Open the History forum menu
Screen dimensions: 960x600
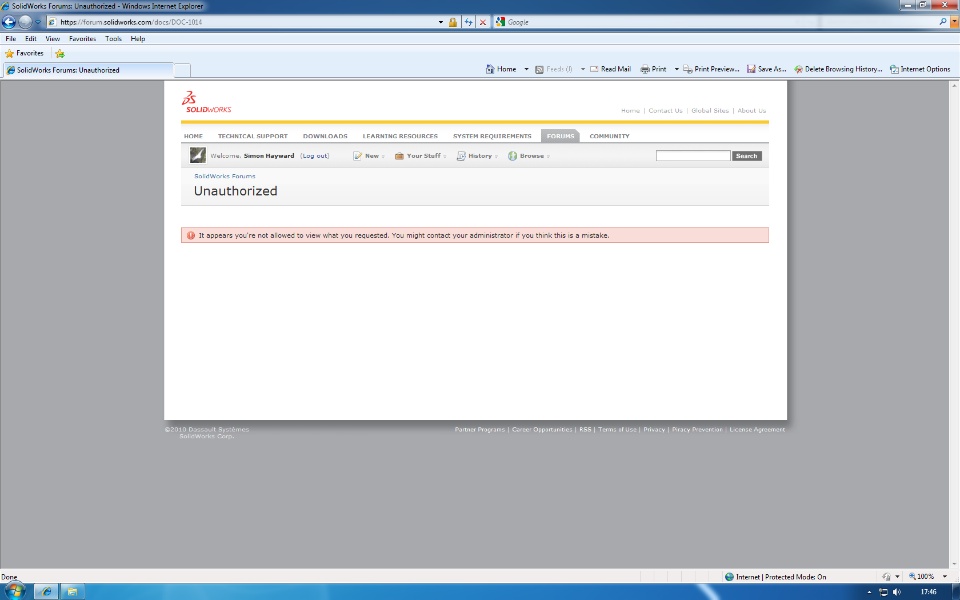point(477,156)
